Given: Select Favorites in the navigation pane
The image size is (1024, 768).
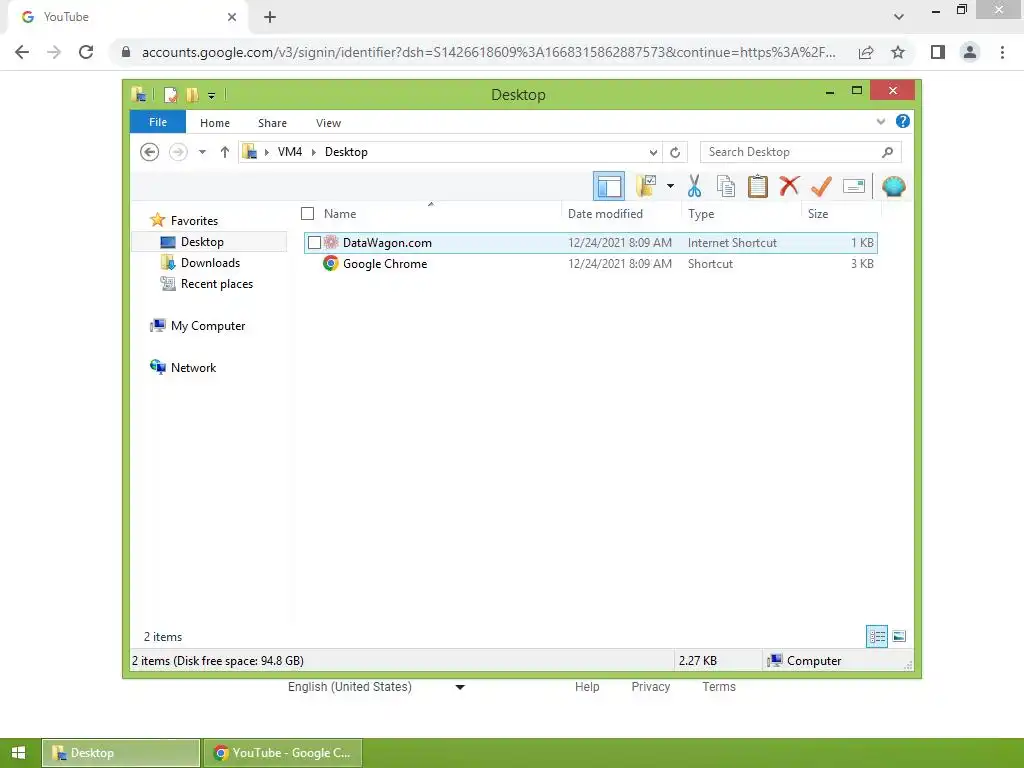Looking at the screenshot, I should click(x=194, y=221).
